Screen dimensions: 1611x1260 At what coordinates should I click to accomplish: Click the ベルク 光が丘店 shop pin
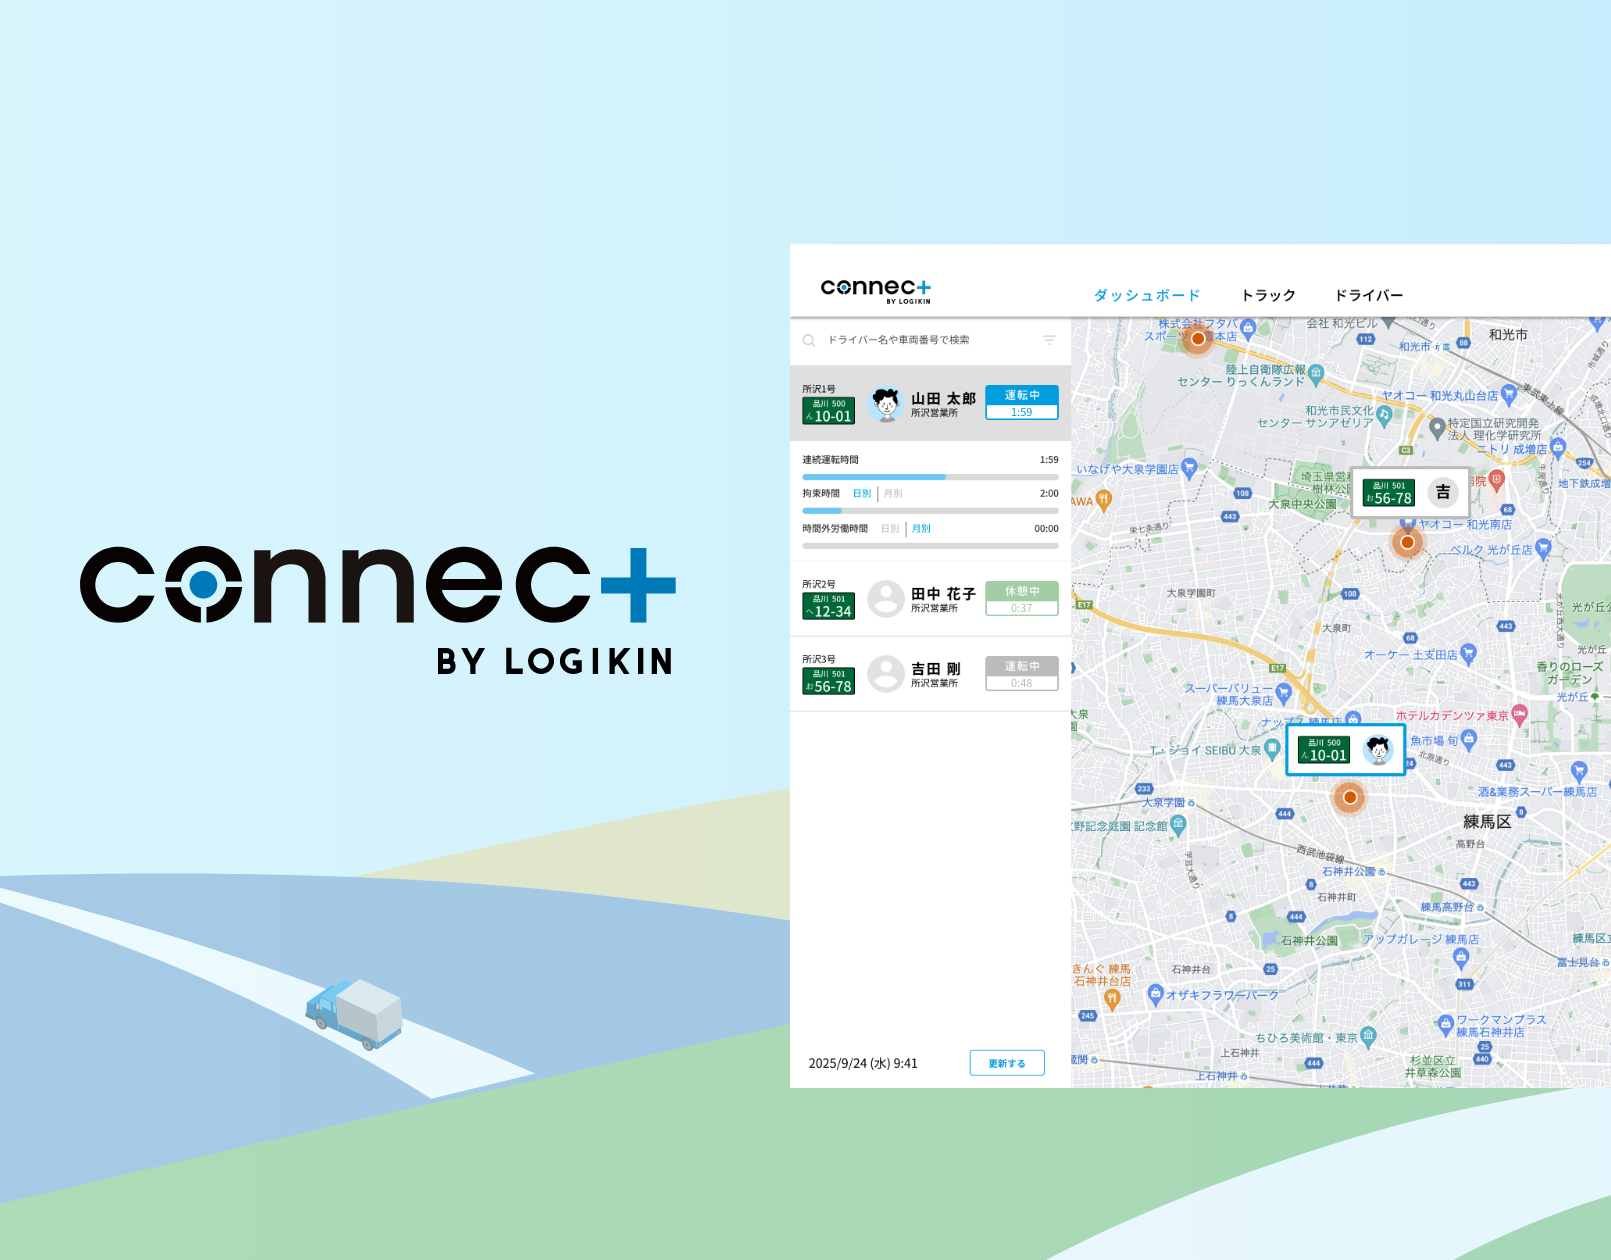click(1543, 548)
